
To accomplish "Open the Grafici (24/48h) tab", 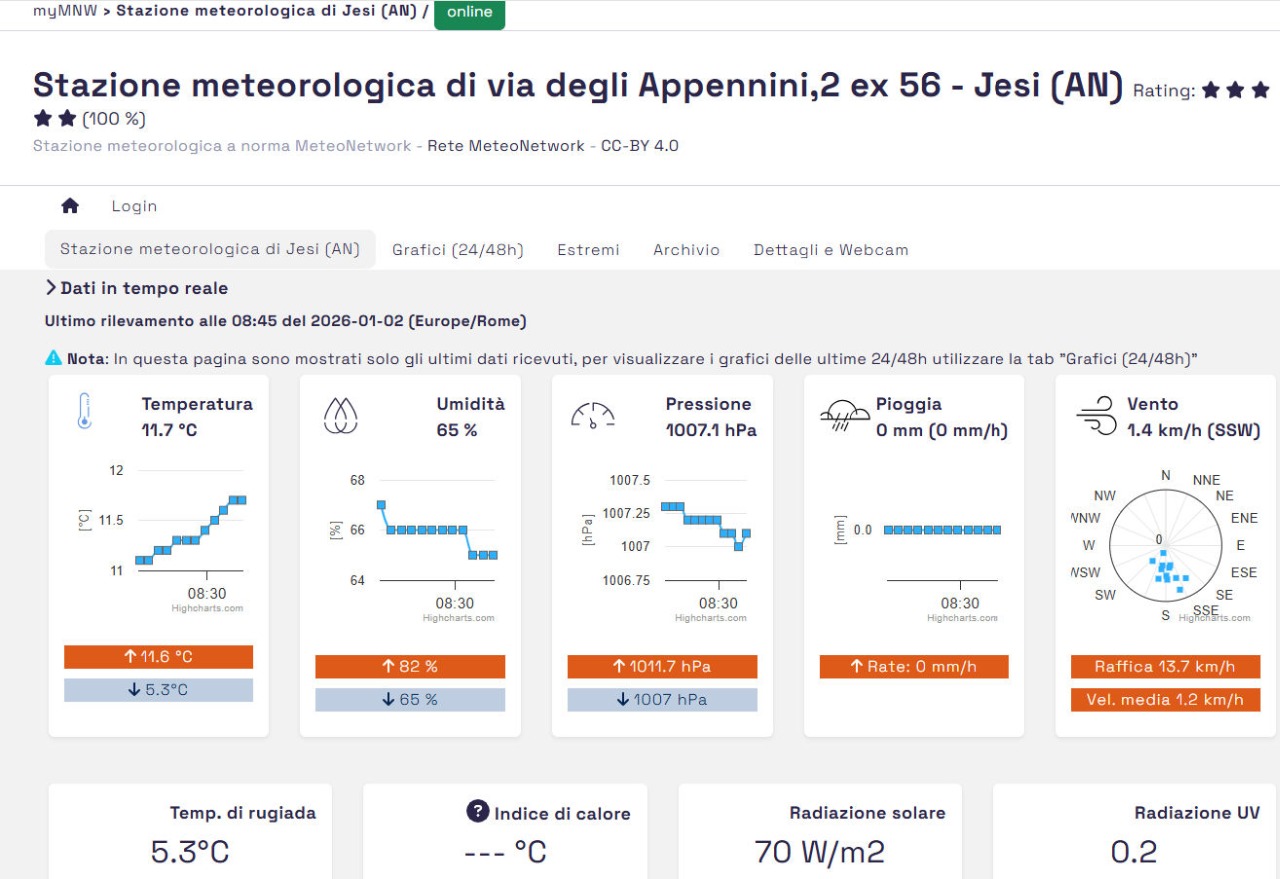I will [457, 250].
